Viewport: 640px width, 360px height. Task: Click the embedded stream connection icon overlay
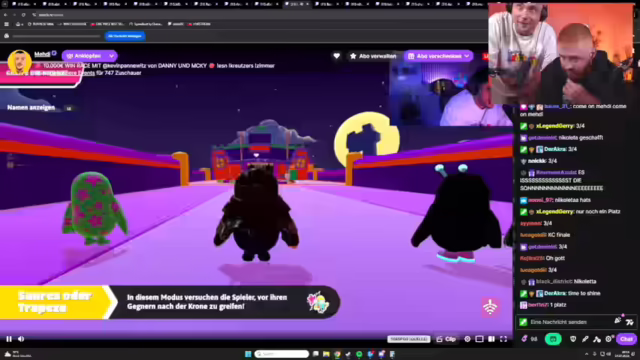490,307
